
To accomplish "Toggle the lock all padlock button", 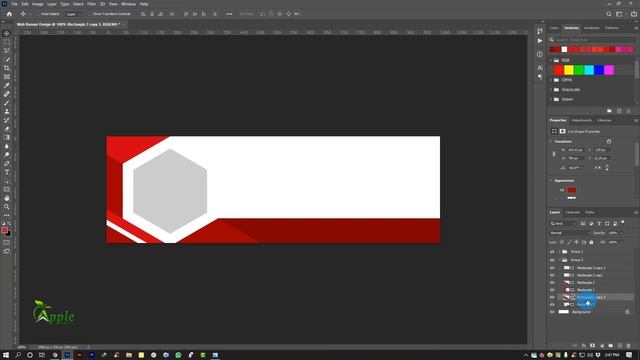I will [x=591, y=242].
